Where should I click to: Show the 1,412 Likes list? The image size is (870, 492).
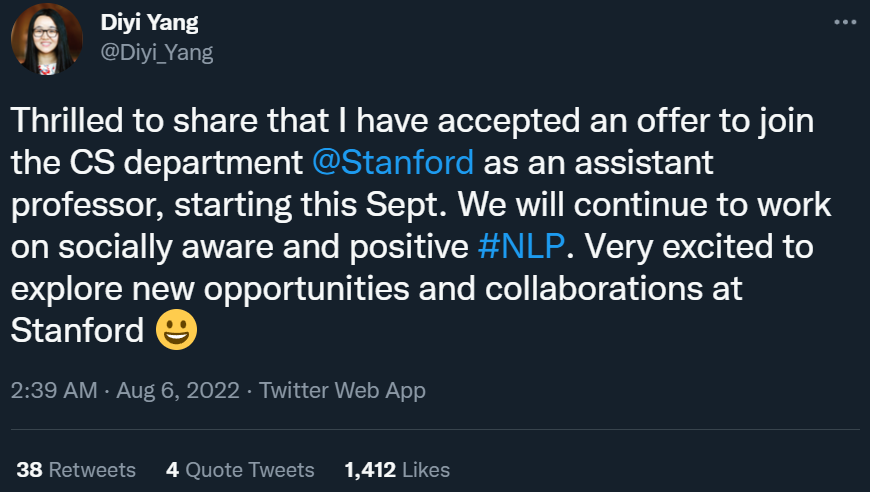tap(397, 469)
